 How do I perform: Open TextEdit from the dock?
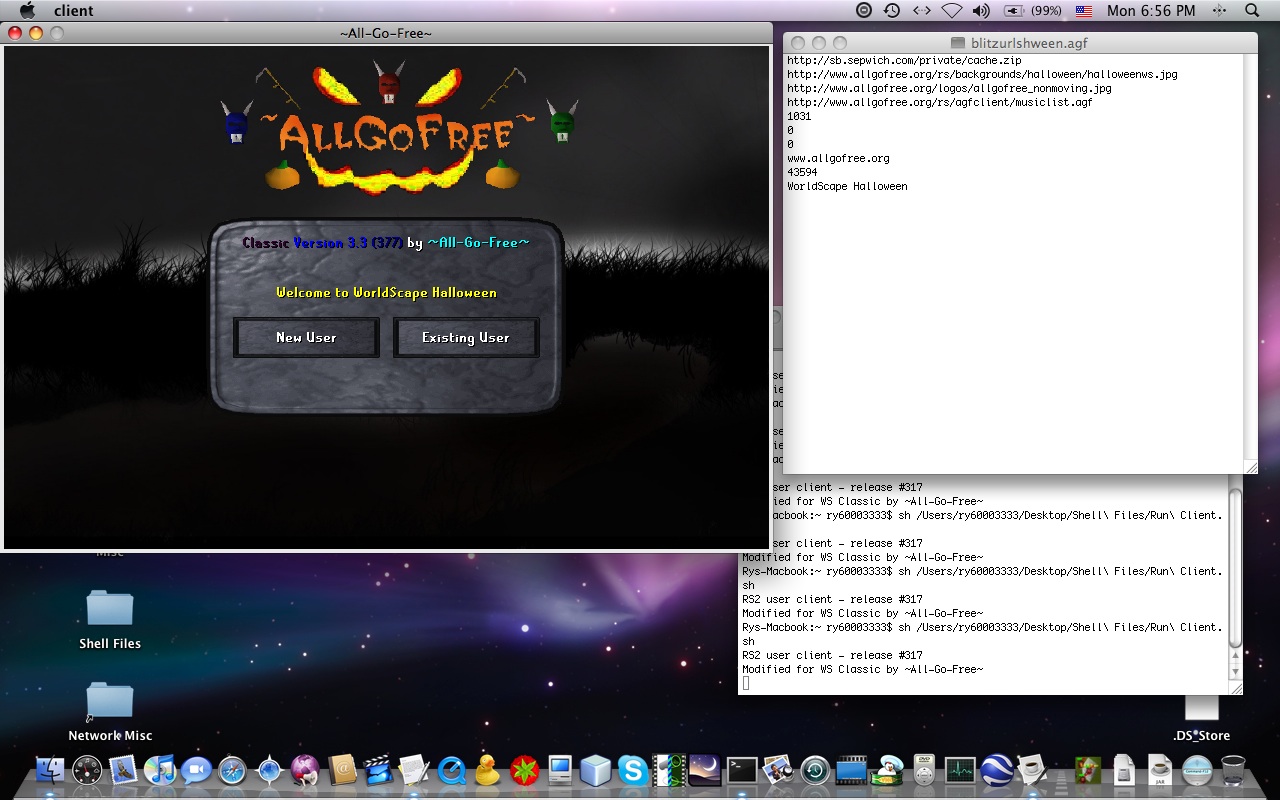[413, 769]
